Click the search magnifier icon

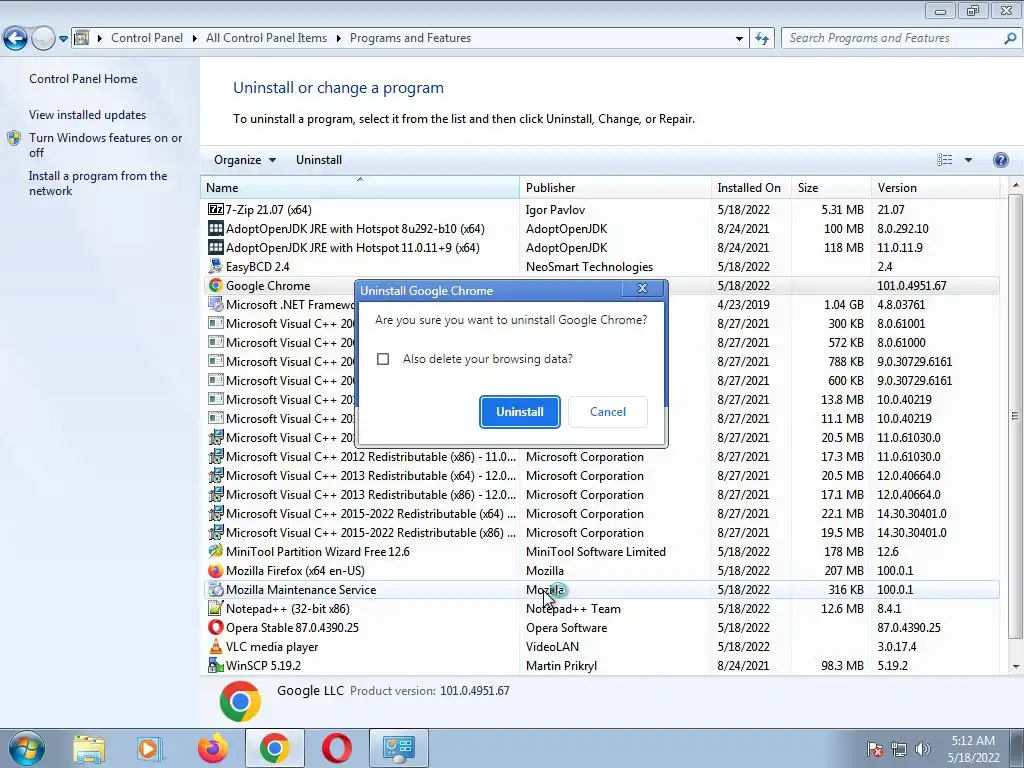(1010, 38)
